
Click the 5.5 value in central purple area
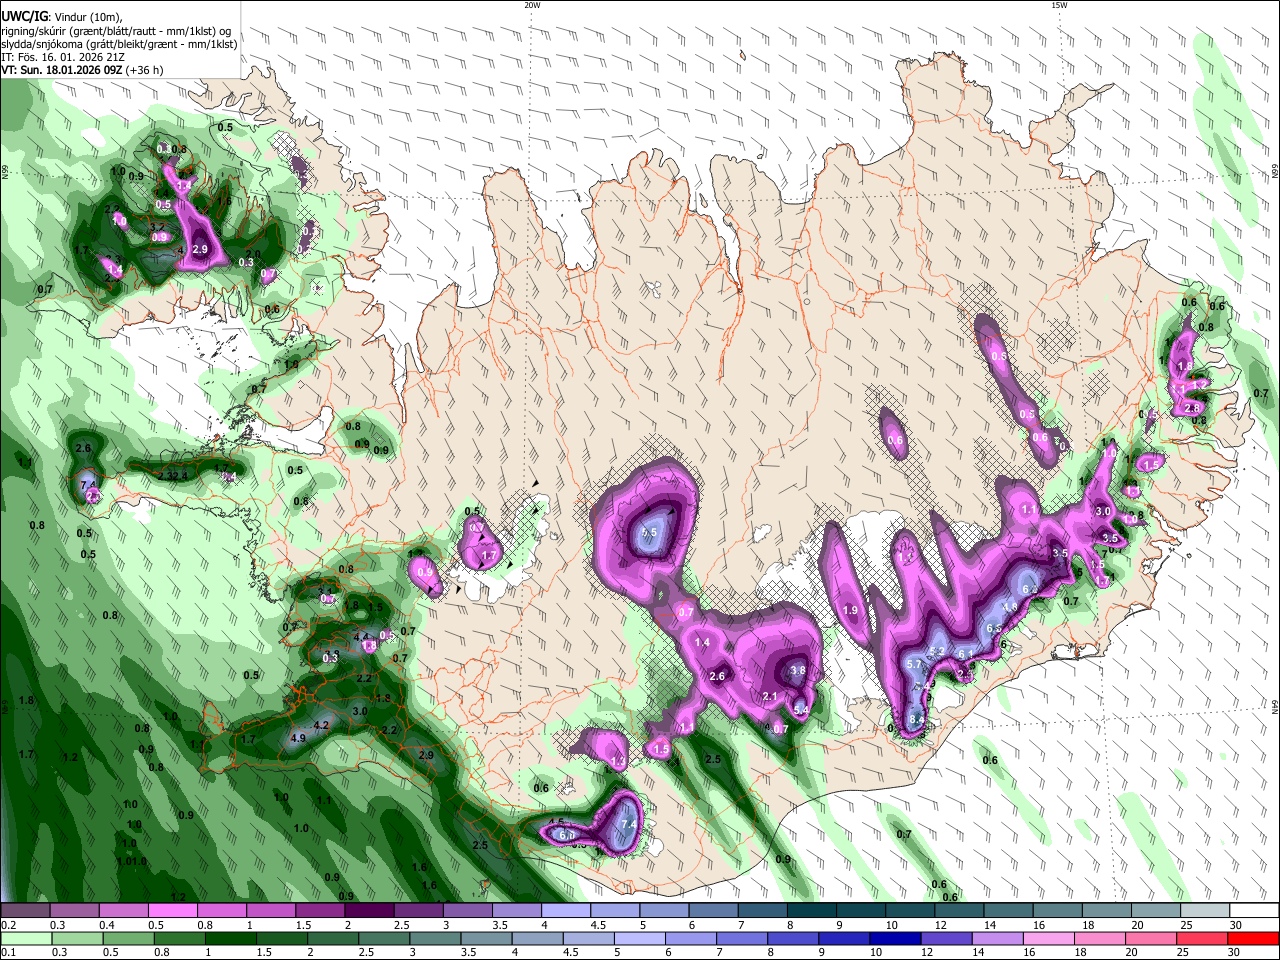coord(649,533)
